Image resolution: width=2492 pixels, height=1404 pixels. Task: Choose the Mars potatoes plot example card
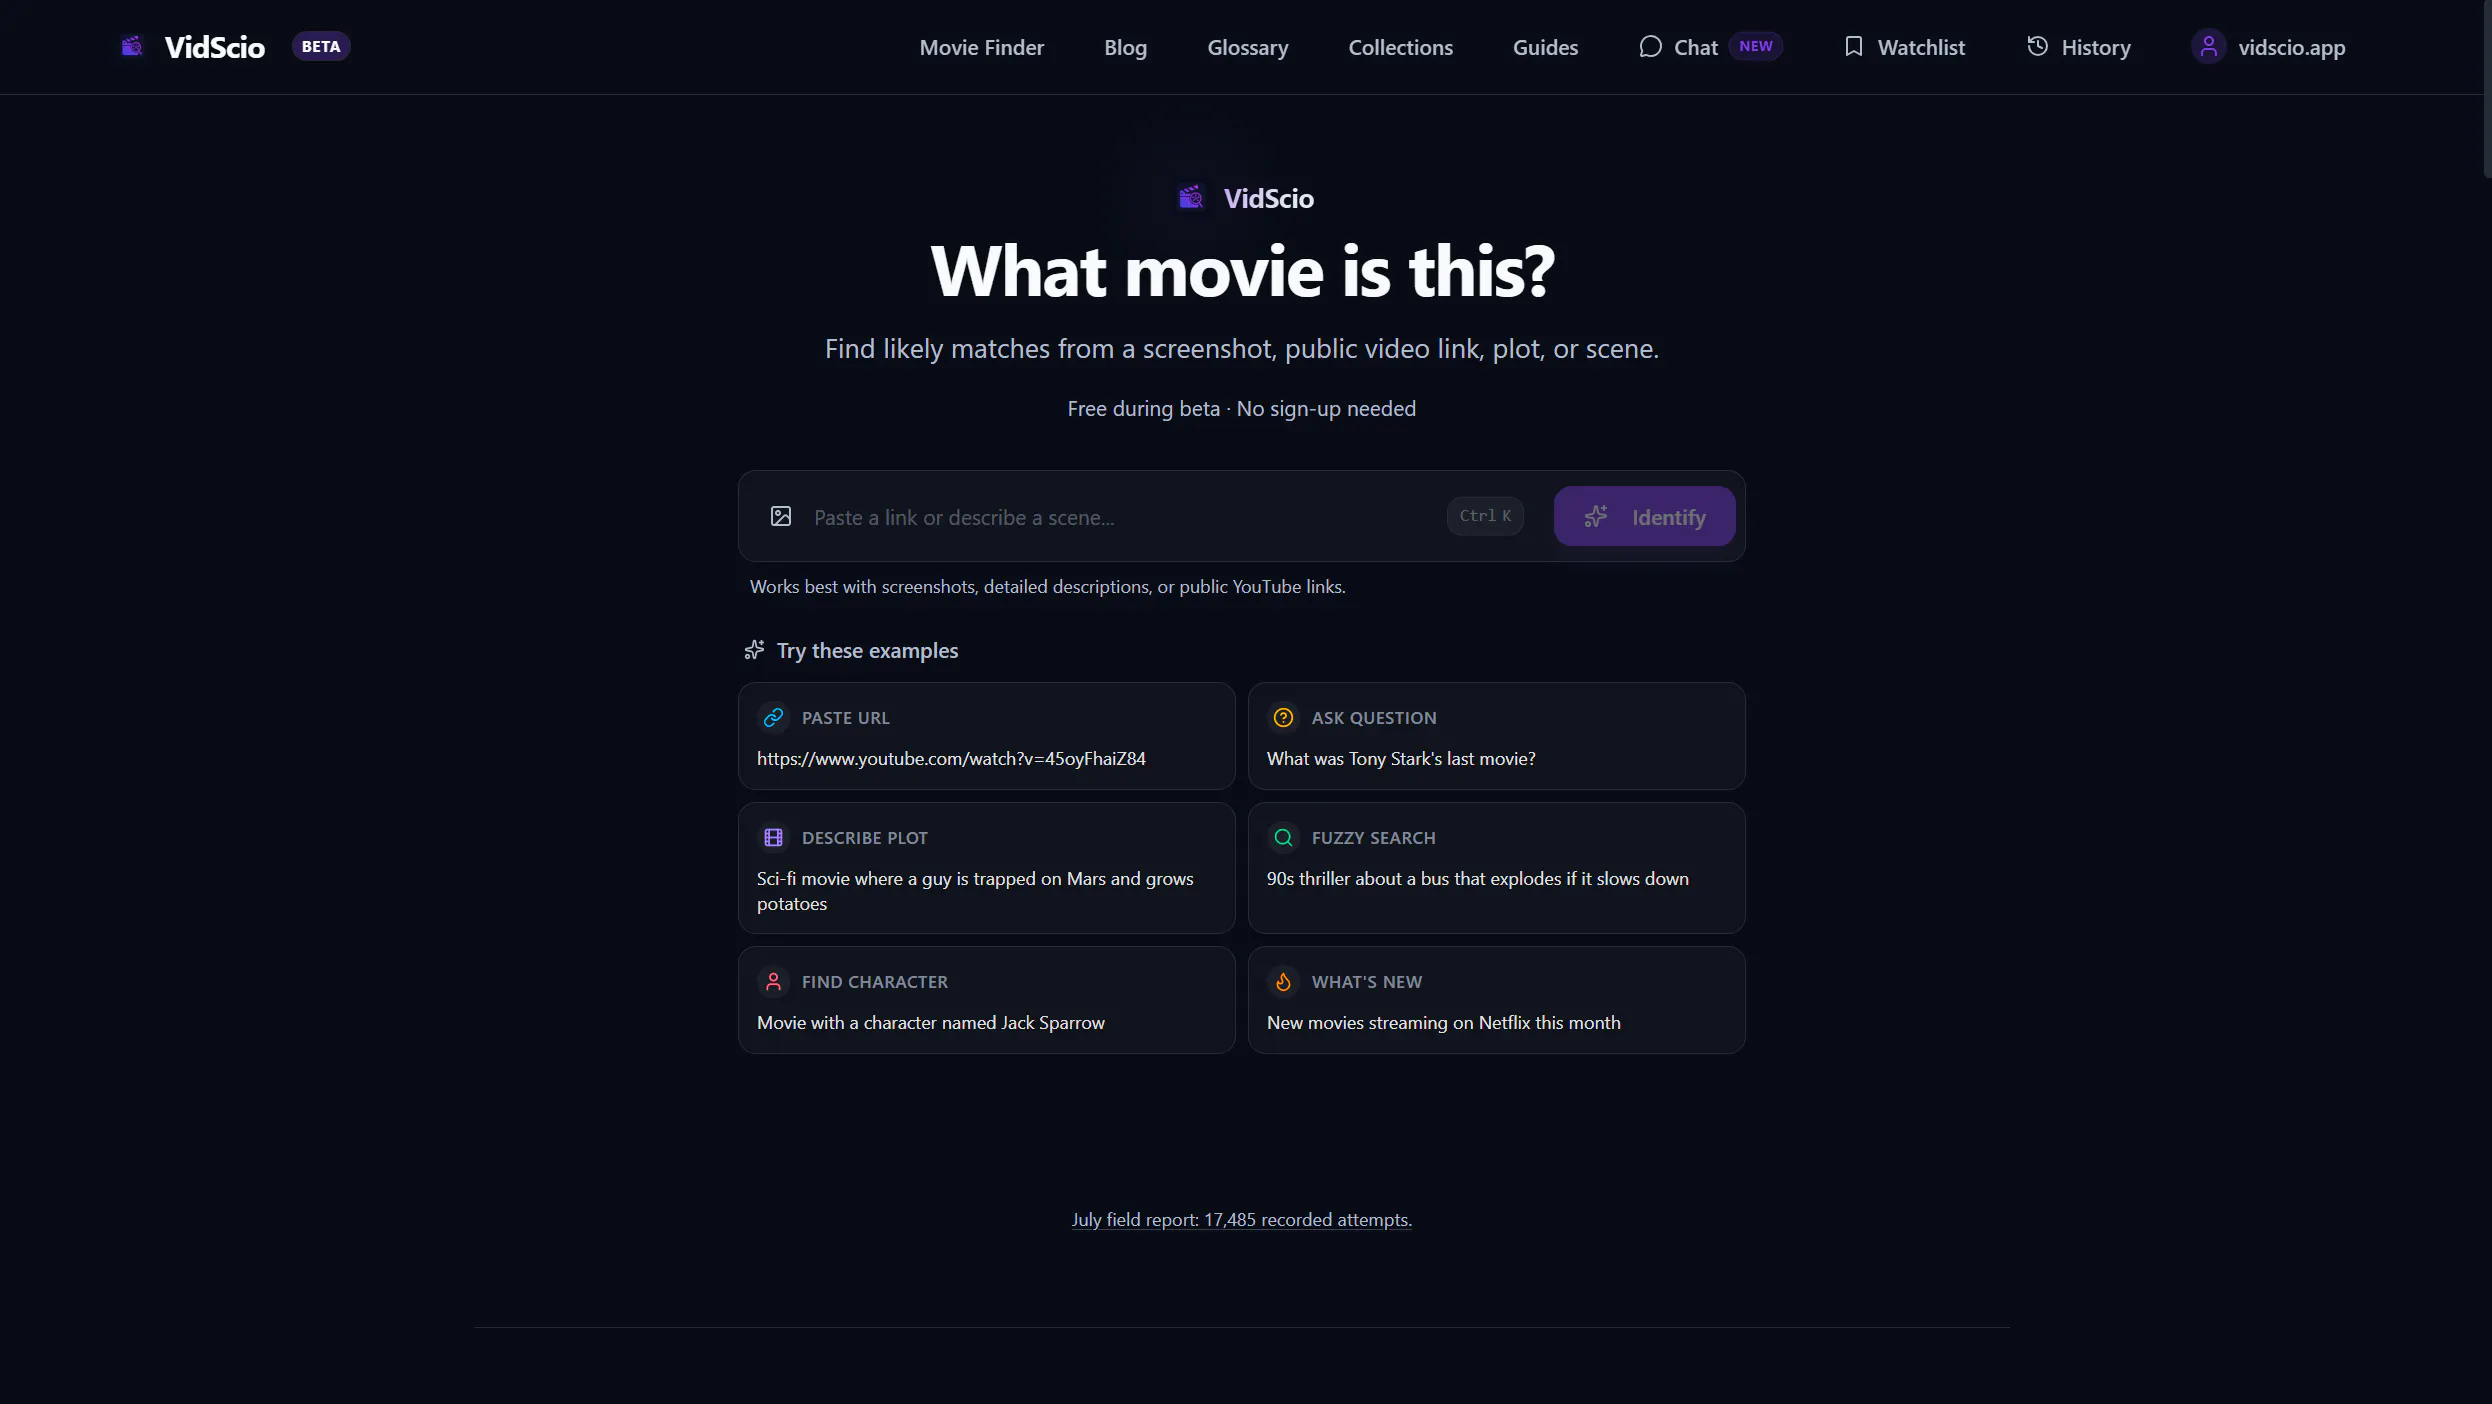point(986,868)
